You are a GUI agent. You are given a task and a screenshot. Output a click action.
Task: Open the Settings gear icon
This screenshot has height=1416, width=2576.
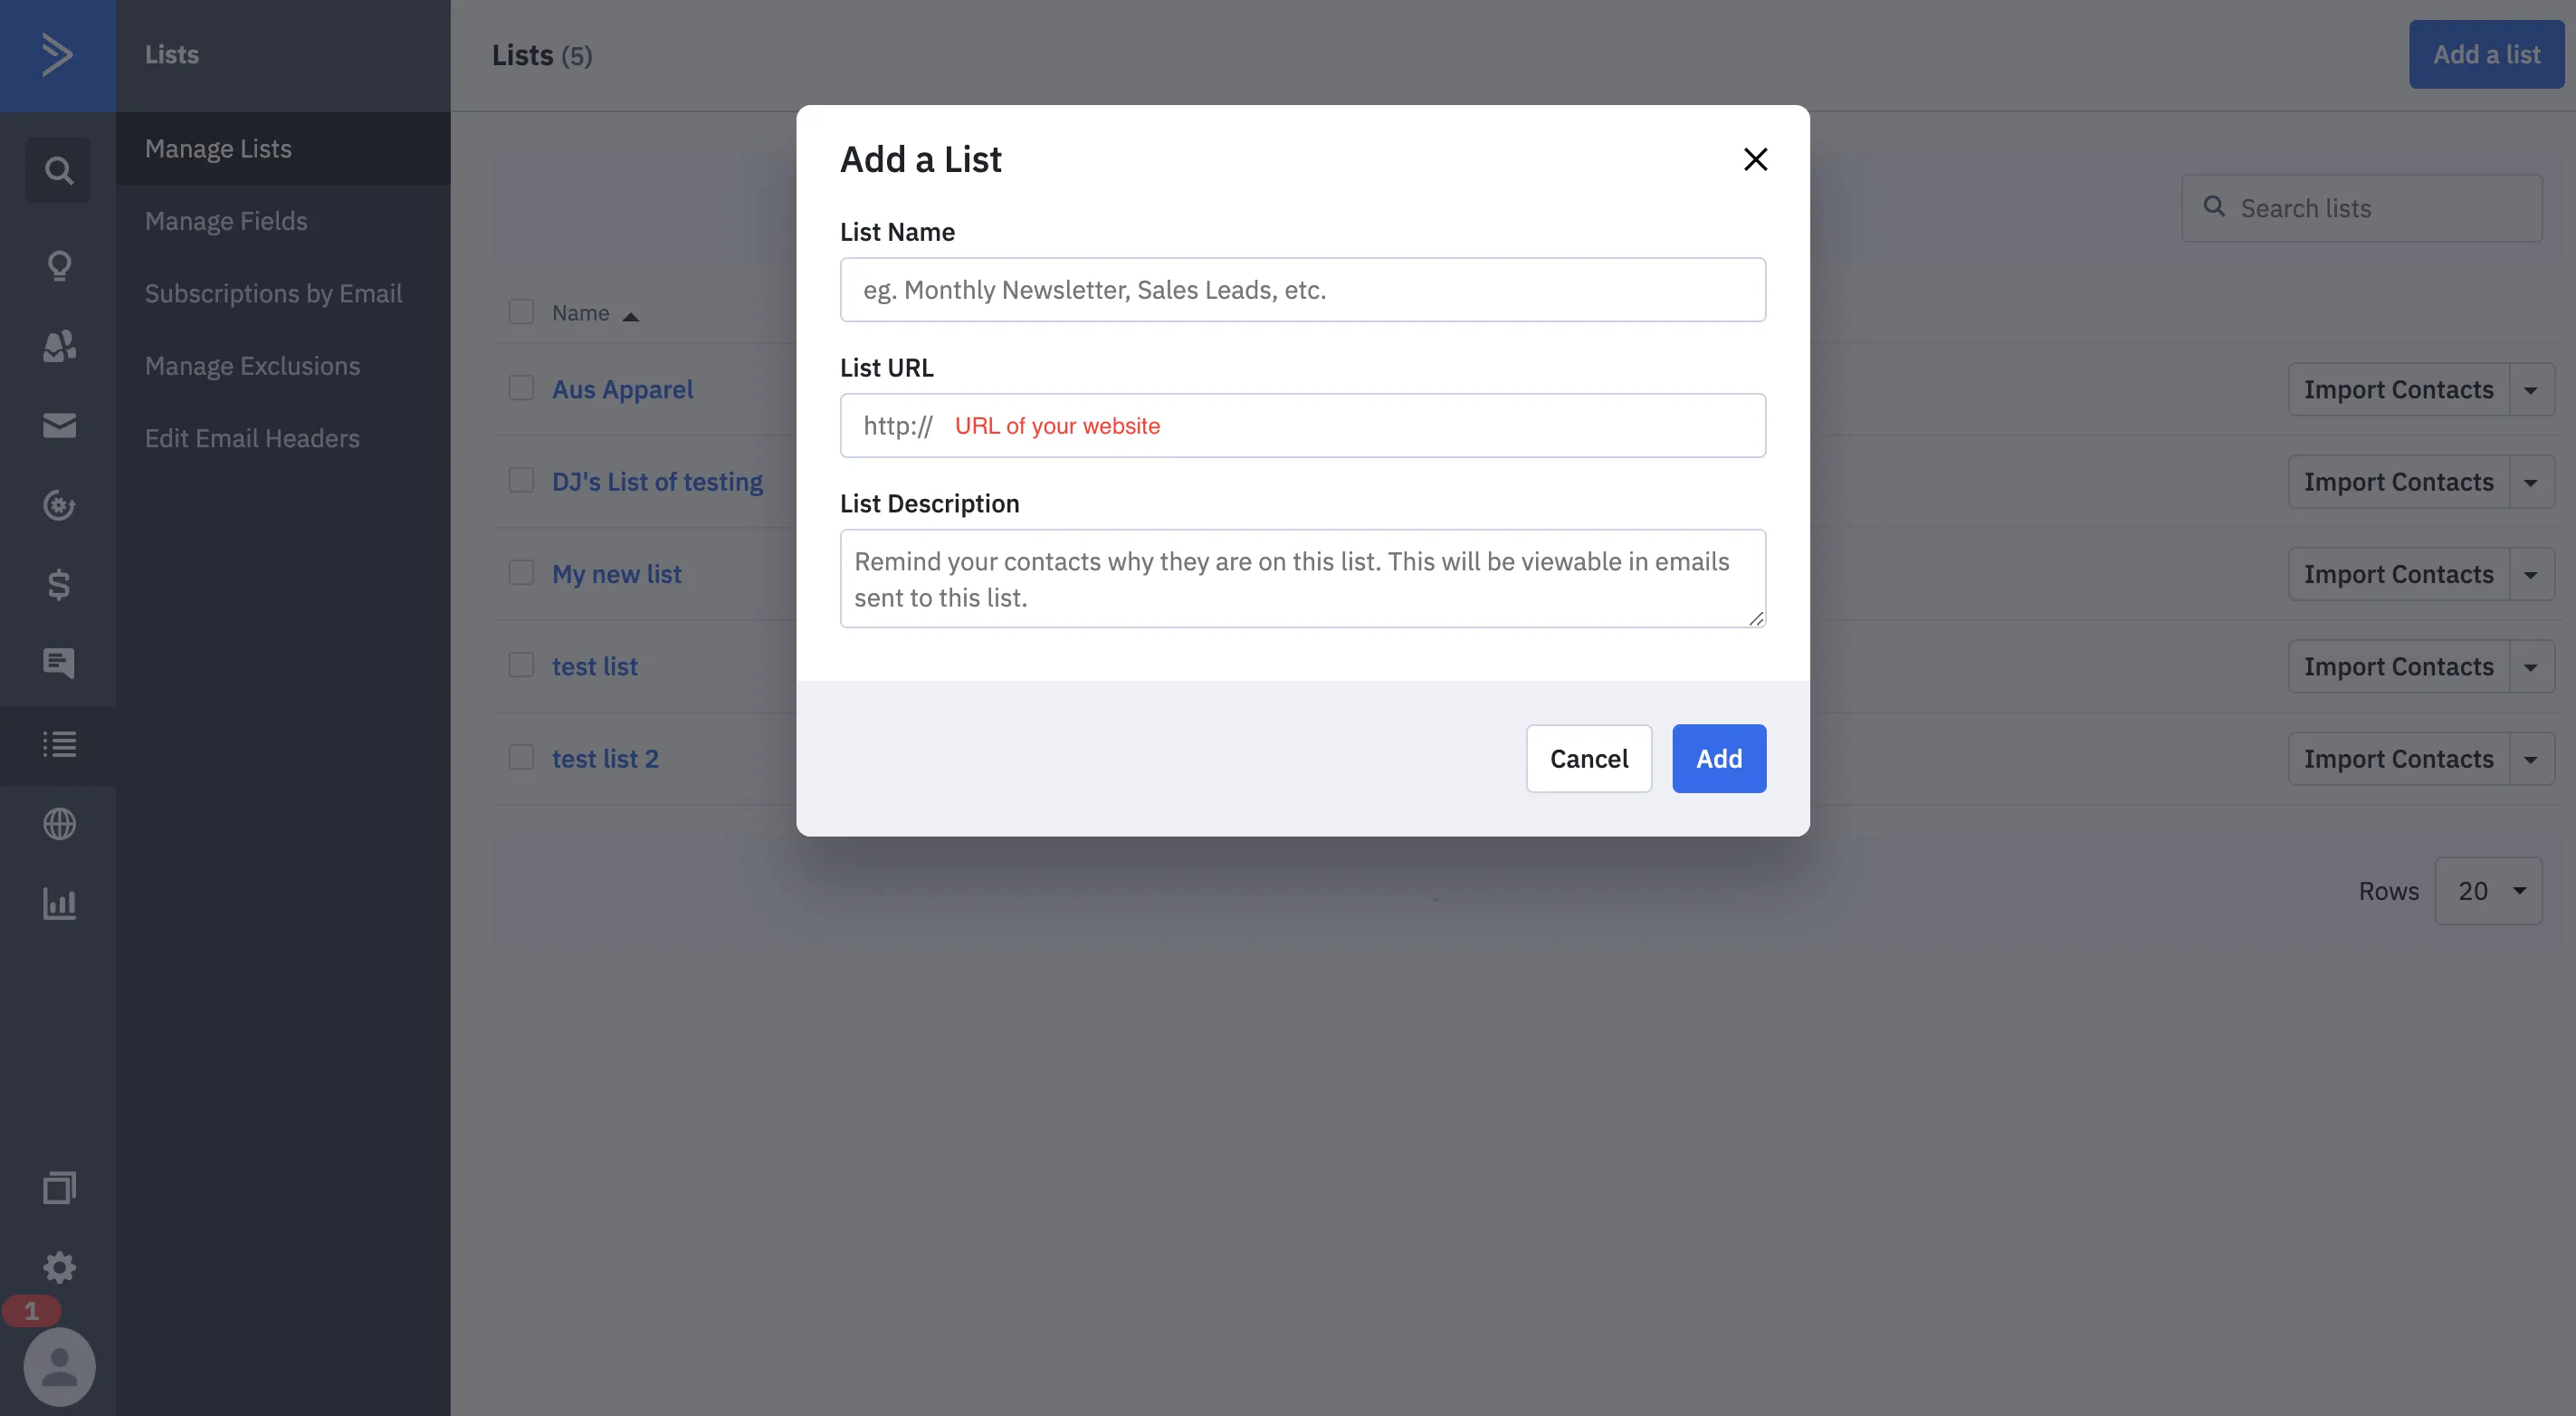pos(58,1268)
